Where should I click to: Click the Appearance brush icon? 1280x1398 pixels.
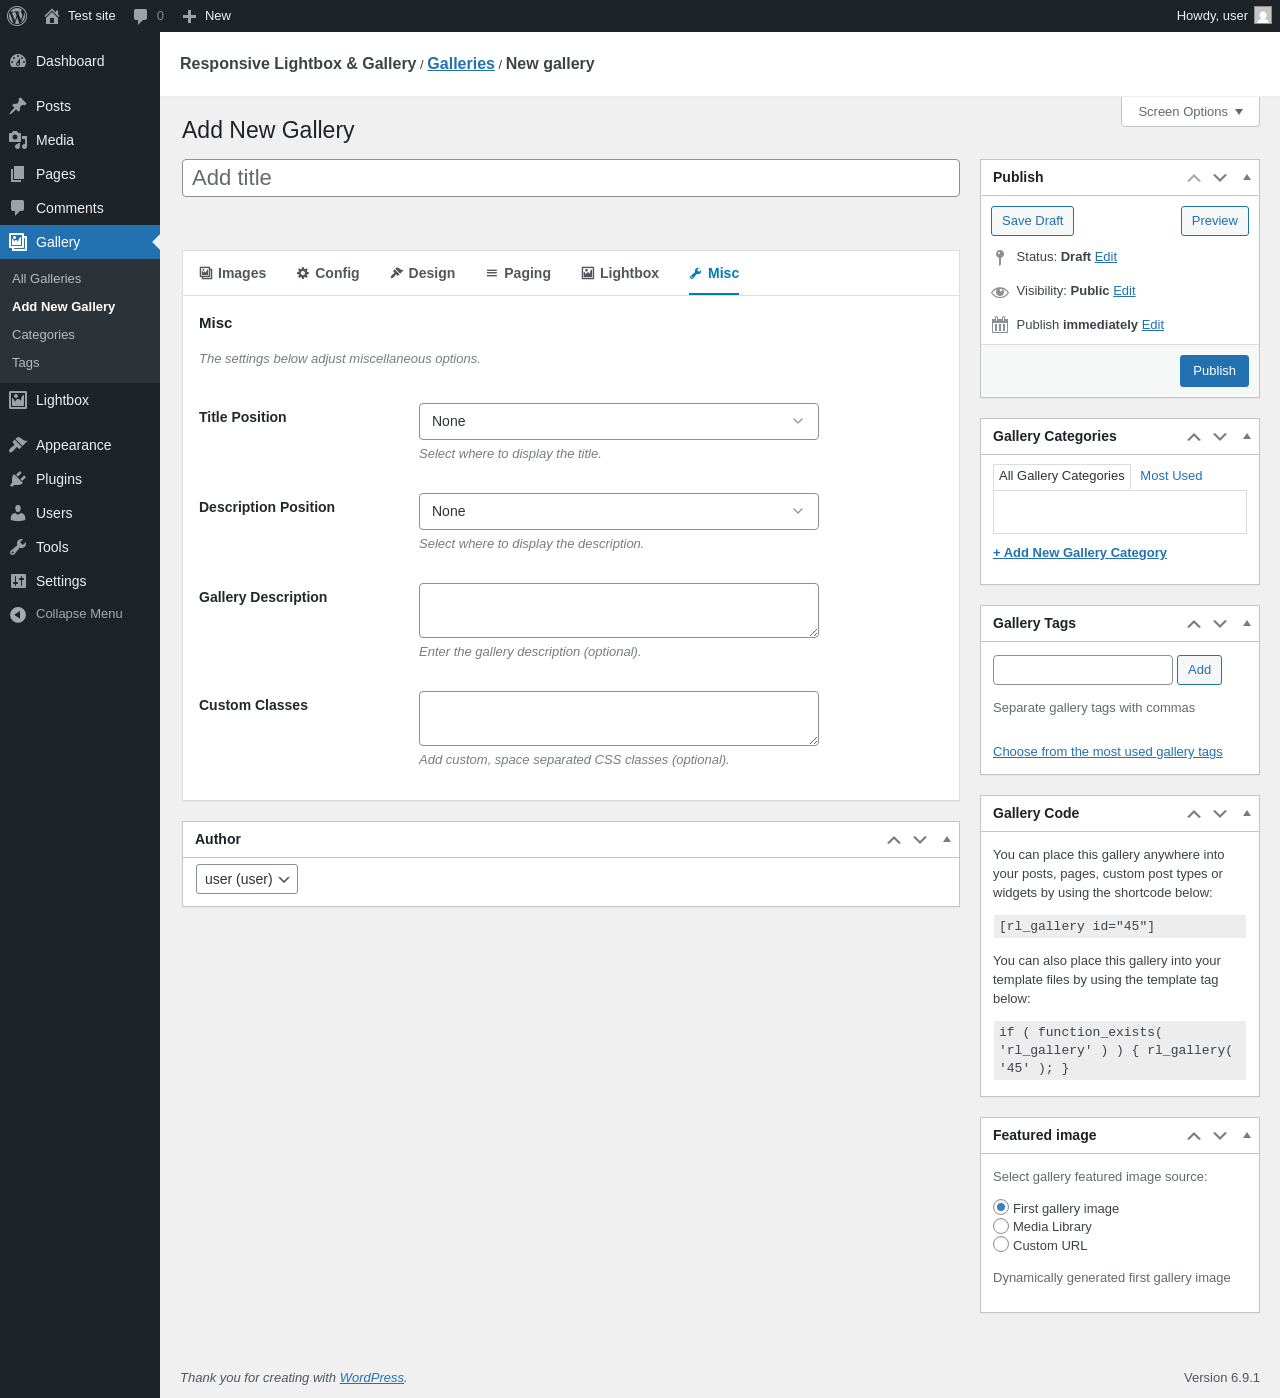pyautogui.click(x=18, y=445)
